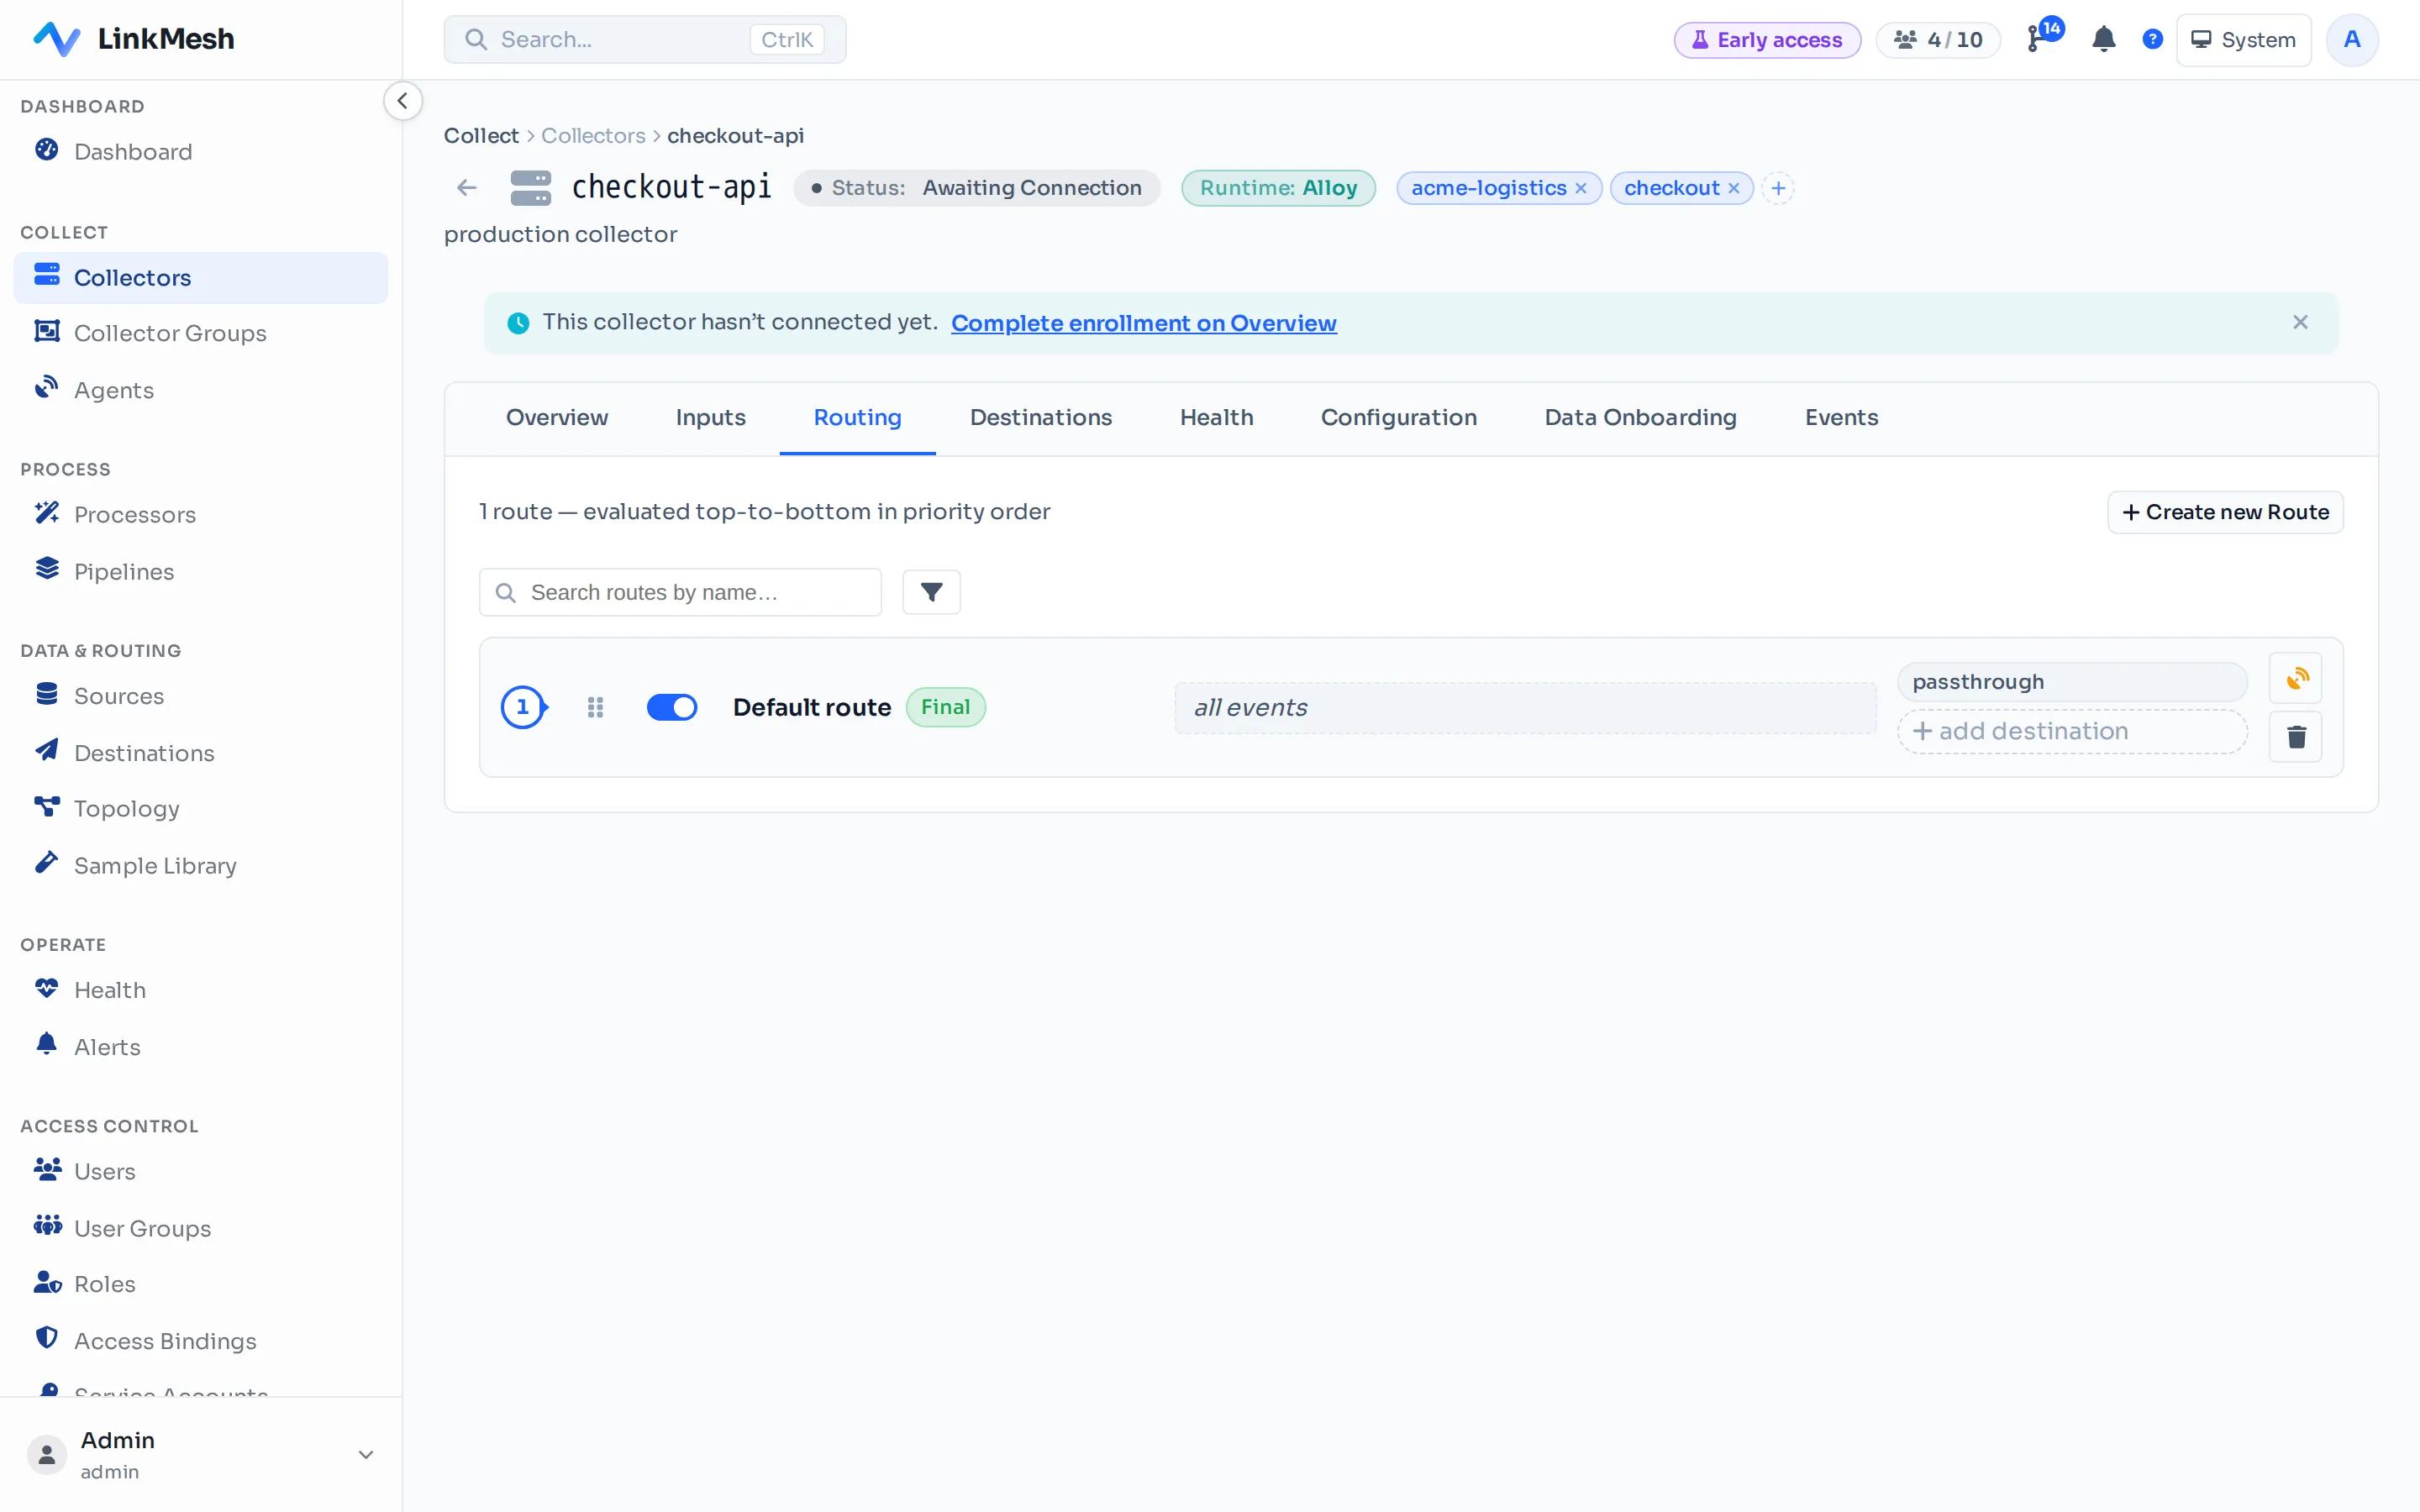Focus the global Search field

(645, 40)
